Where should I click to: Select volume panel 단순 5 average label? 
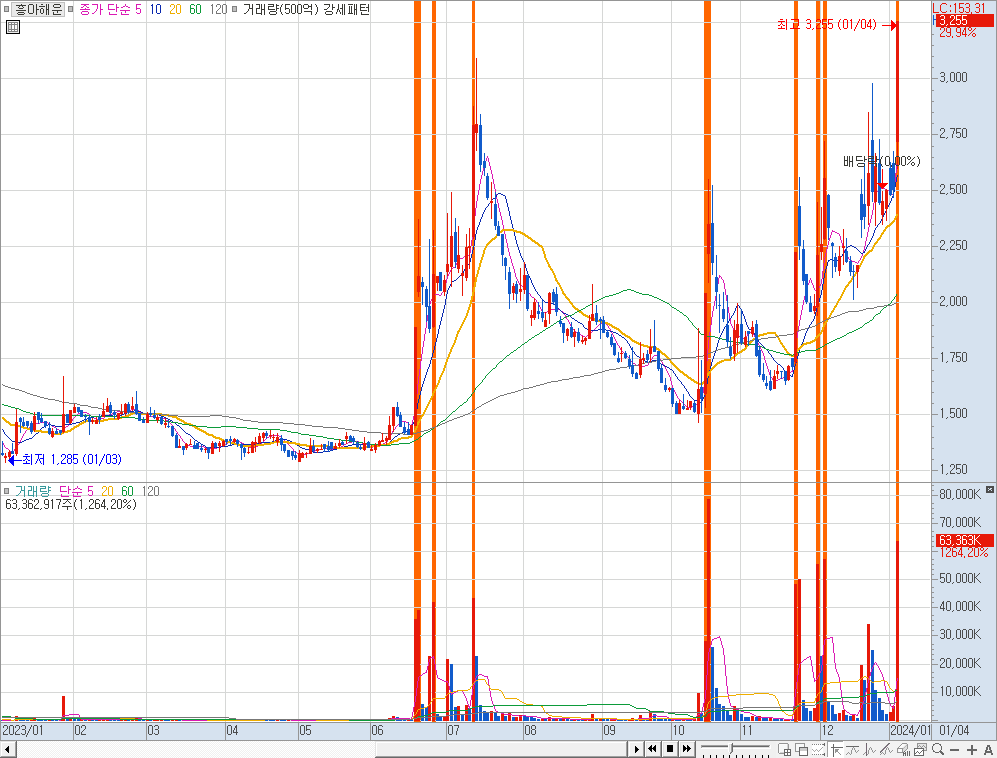coord(76,491)
